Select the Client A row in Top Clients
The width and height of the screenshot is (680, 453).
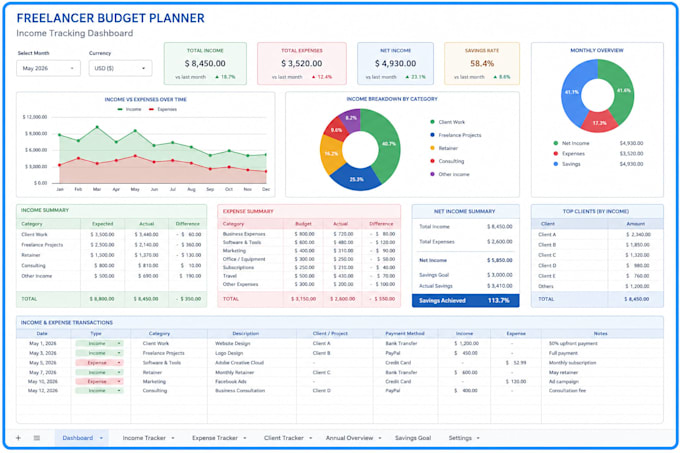tap(597, 234)
